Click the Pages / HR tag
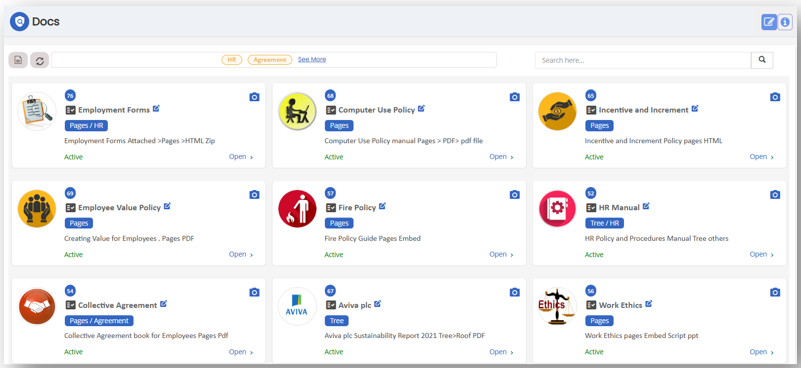The height and width of the screenshot is (368, 801). [86, 126]
